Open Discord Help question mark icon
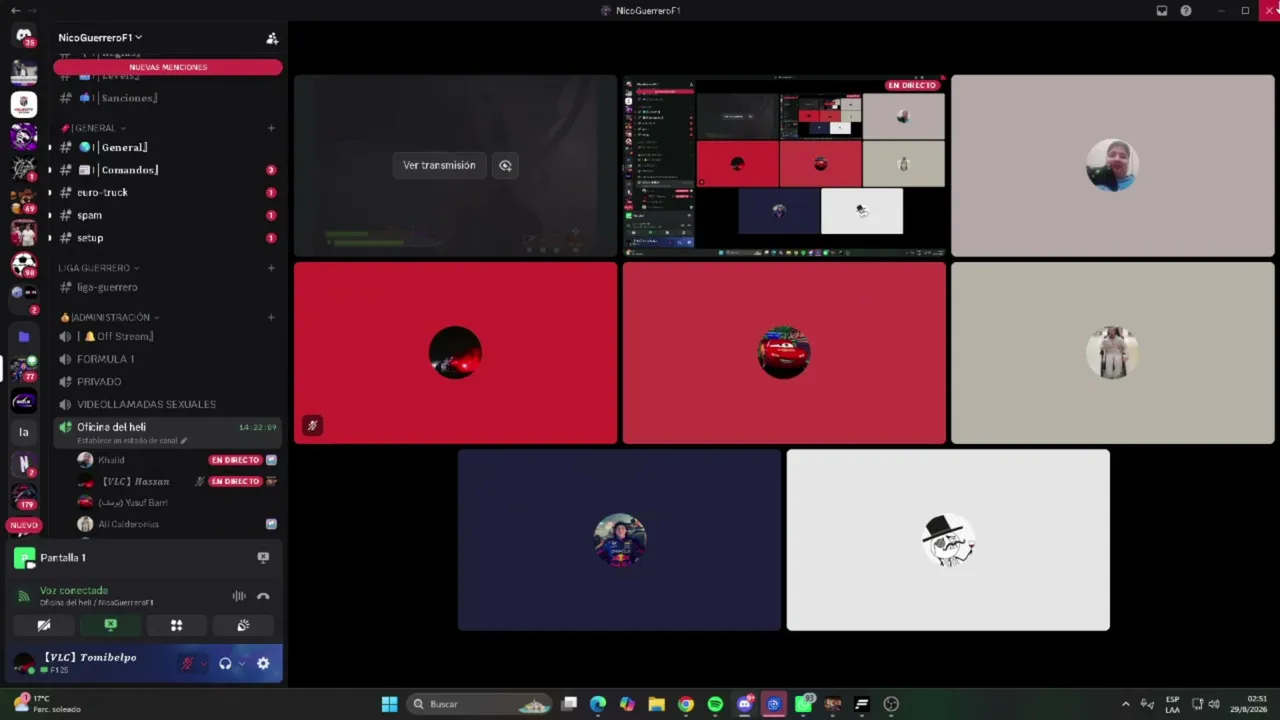 click(1186, 11)
